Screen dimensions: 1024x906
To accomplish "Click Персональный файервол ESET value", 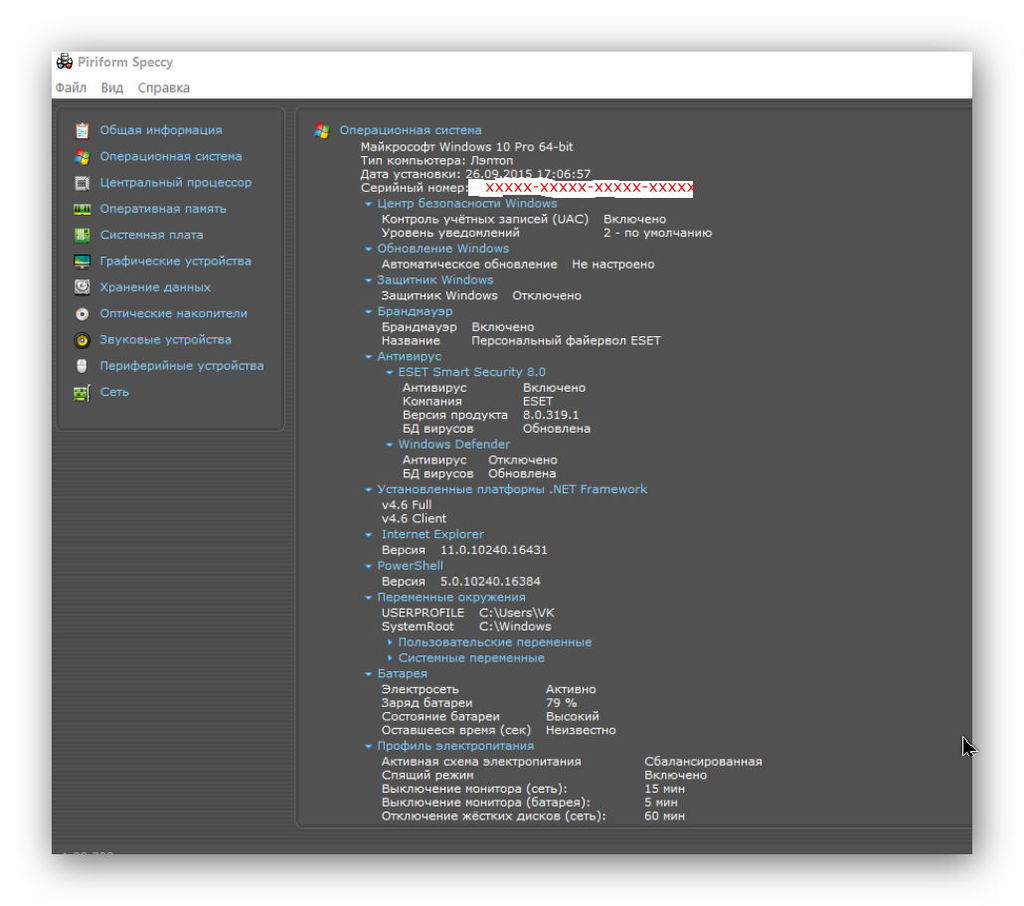I will click(566, 341).
